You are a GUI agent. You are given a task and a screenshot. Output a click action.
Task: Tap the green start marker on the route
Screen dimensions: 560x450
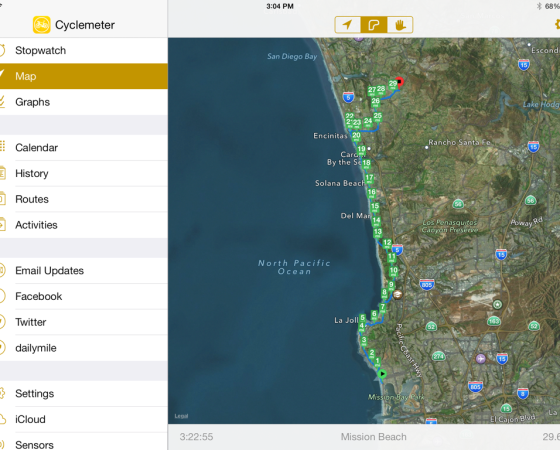coord(382,374)
